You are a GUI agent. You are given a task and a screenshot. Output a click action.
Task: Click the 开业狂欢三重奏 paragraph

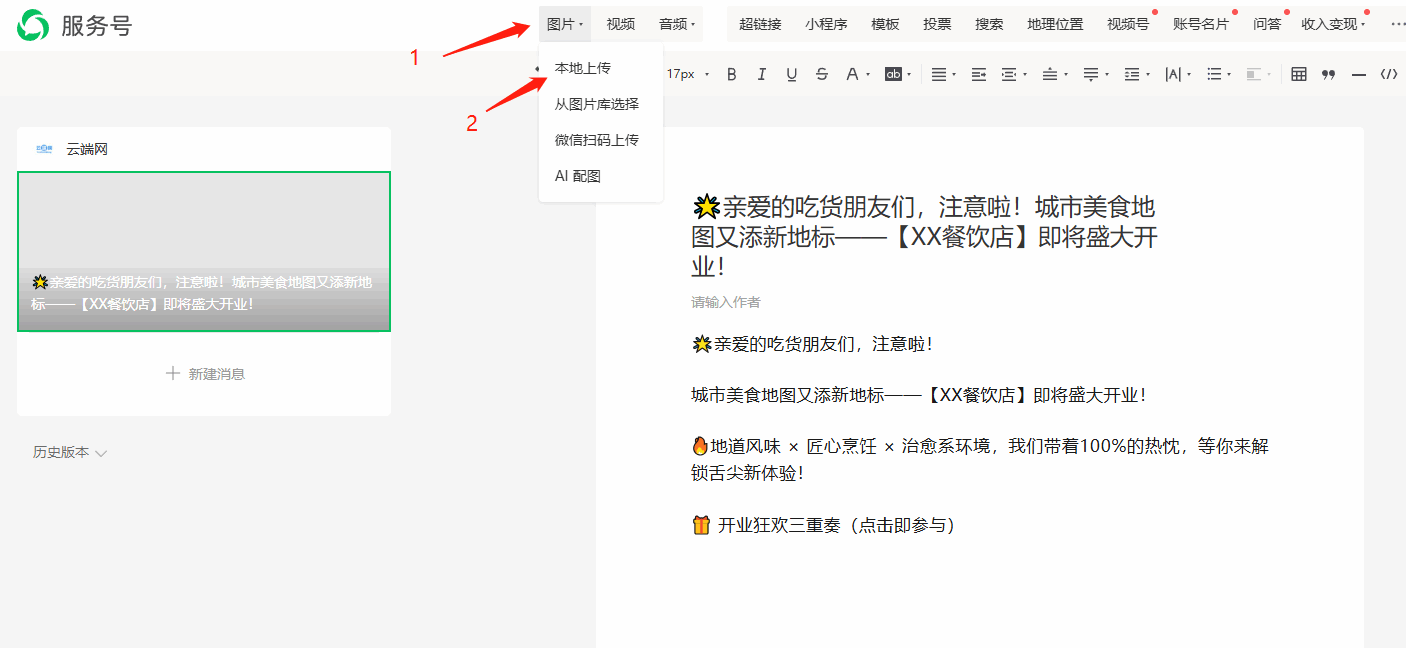823,525
